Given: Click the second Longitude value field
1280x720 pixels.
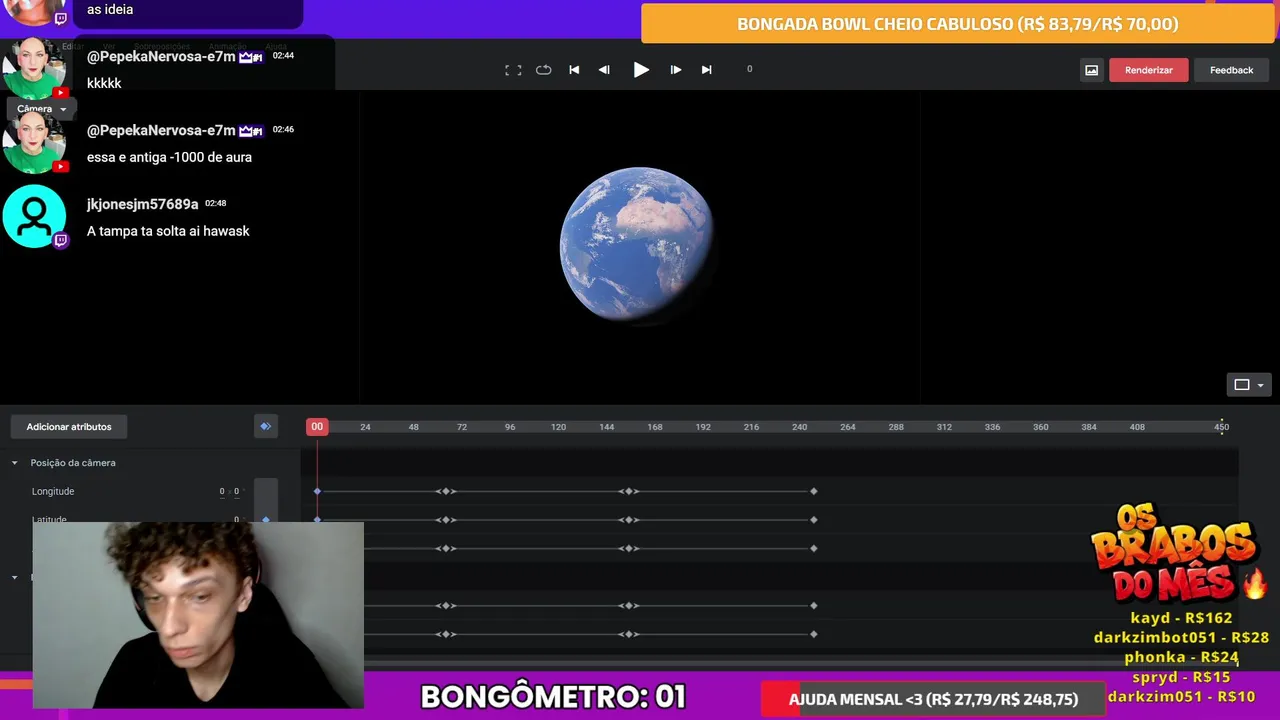Looking at the screenshot, I should click(x=236, y=492).
